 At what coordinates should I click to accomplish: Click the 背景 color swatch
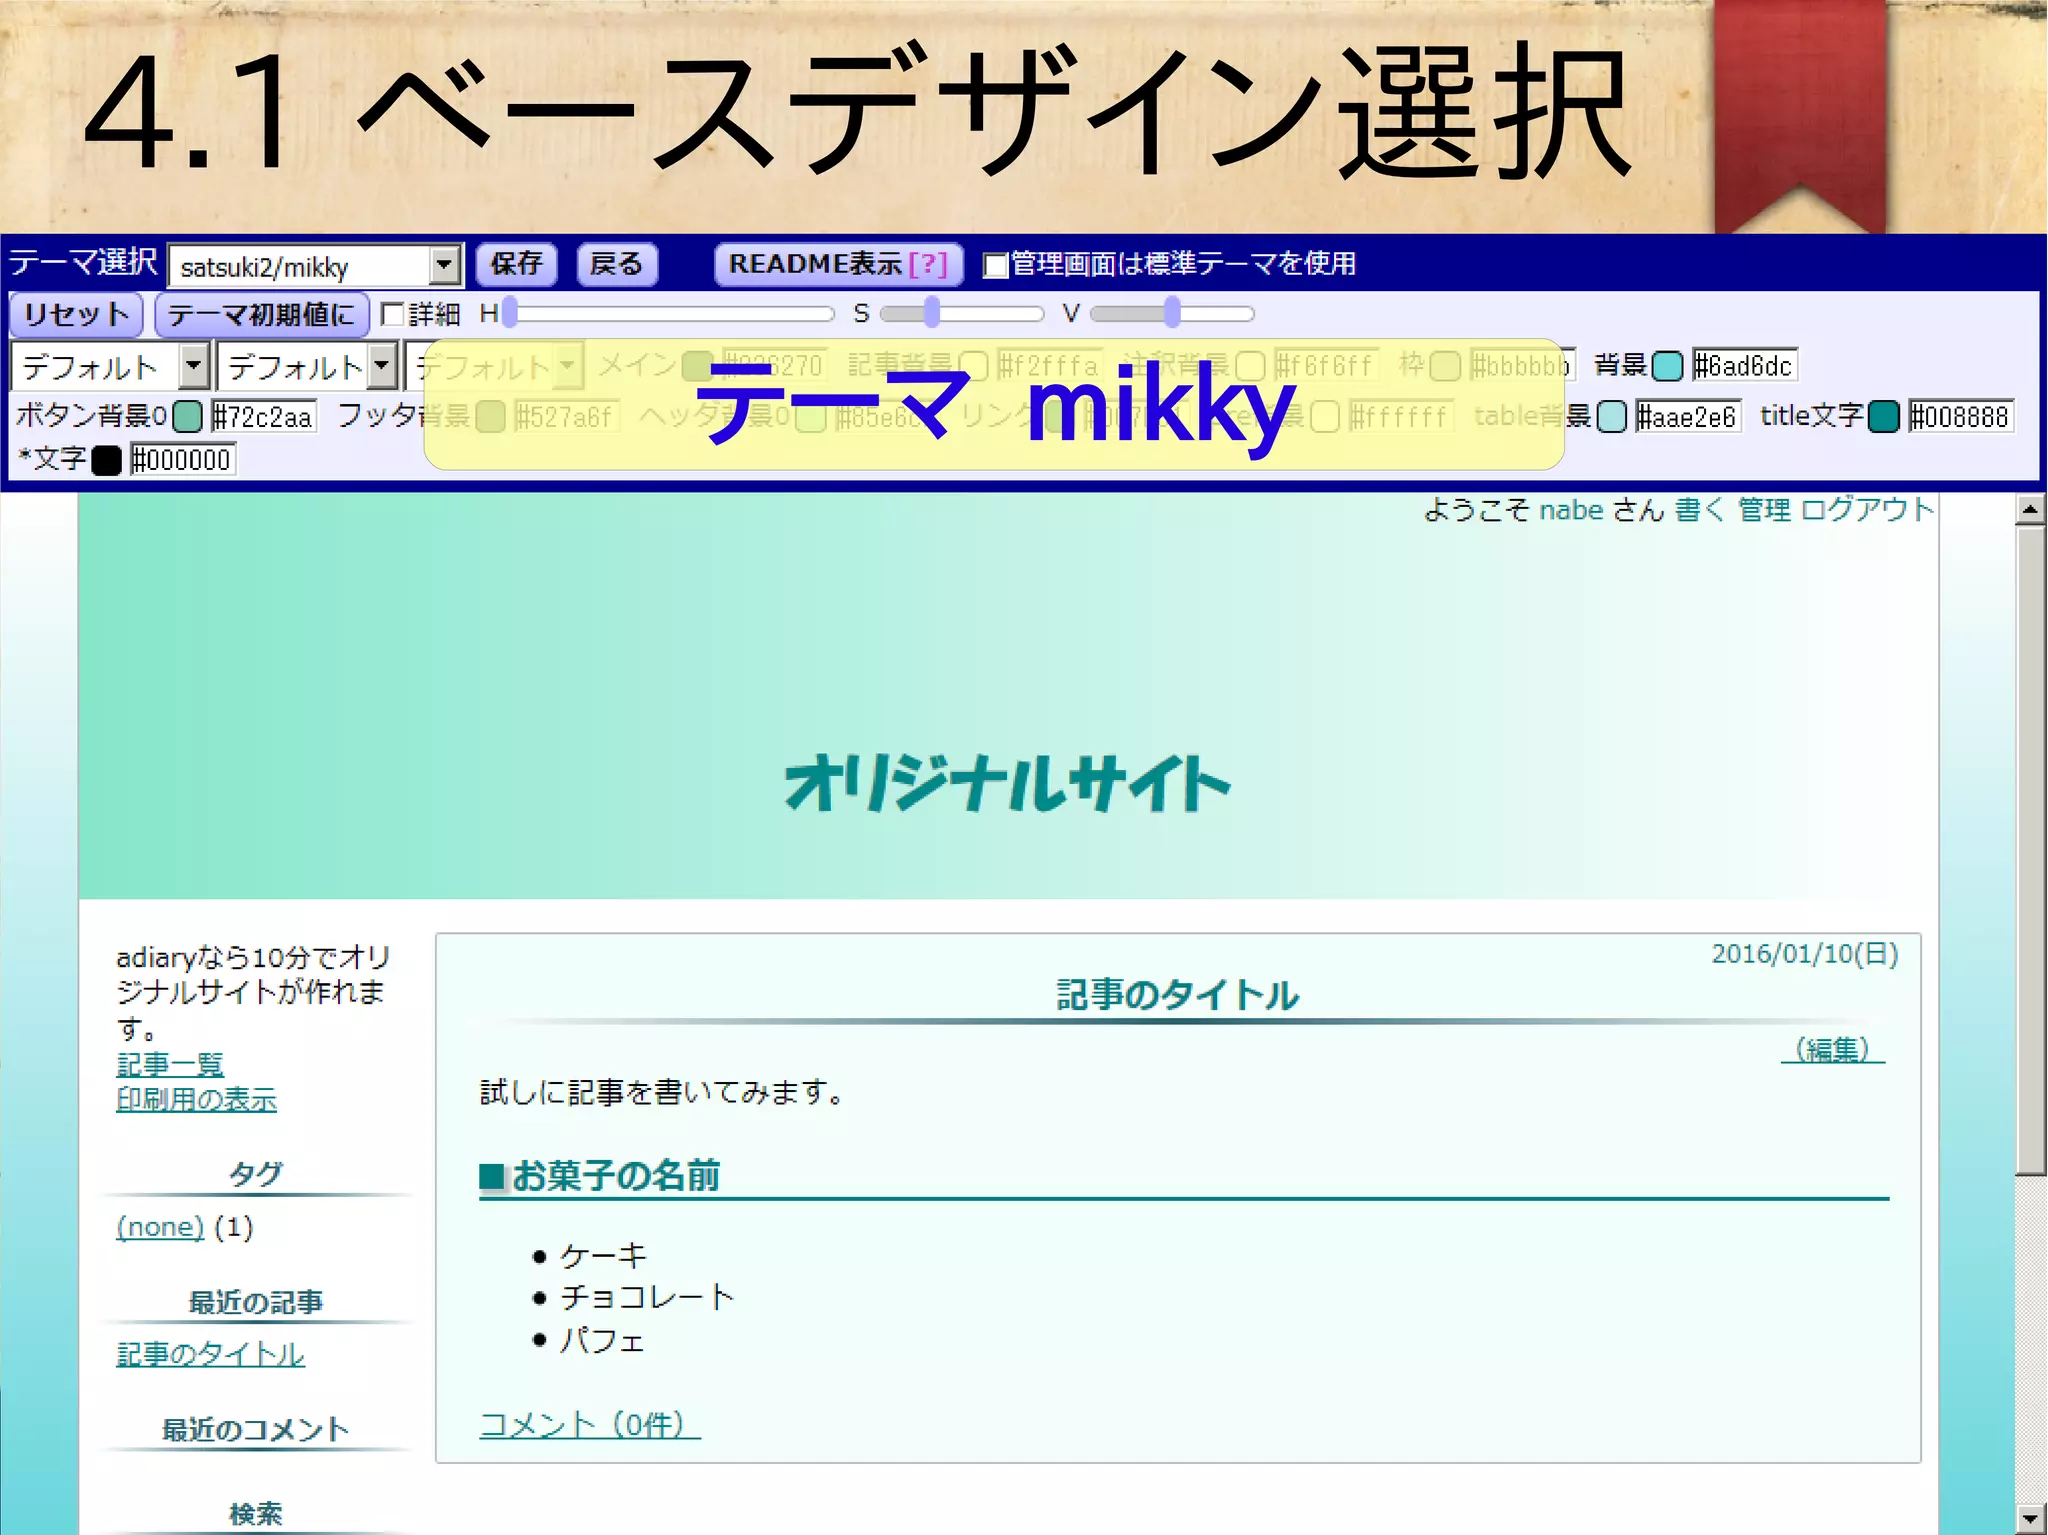1667,366
